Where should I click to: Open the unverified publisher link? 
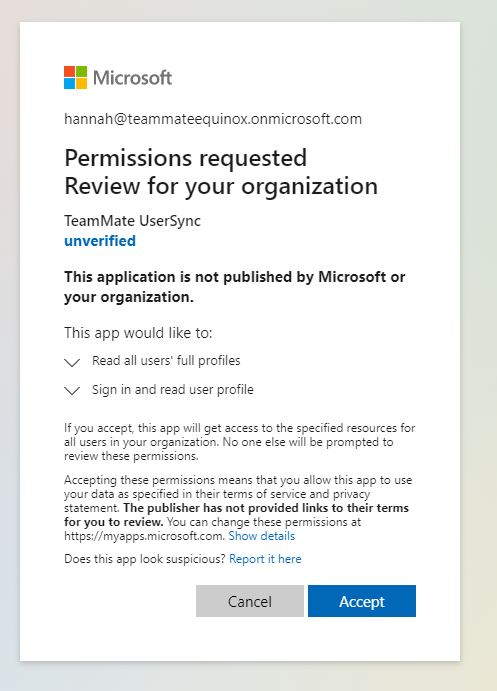[x=100, y=241]
